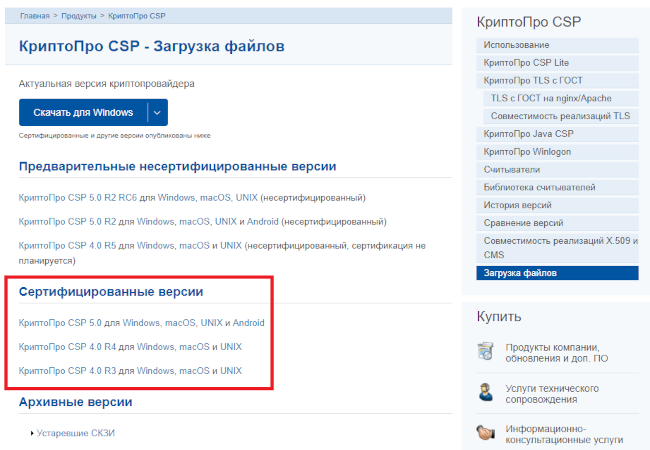This screenshot has width=650, height=450.
Task: Open КриптоПро CSP 4.0 R4 link
Action: point(67,347)
